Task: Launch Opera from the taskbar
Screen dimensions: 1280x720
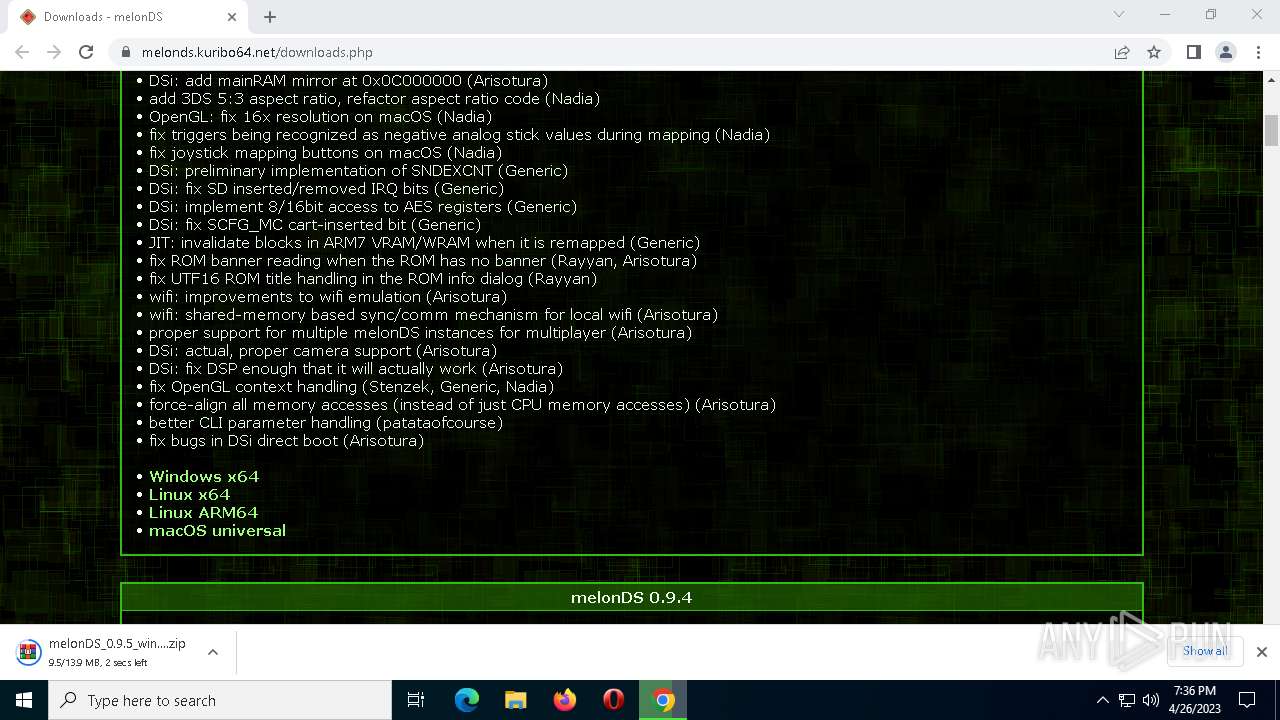Action: pos(614,700)
